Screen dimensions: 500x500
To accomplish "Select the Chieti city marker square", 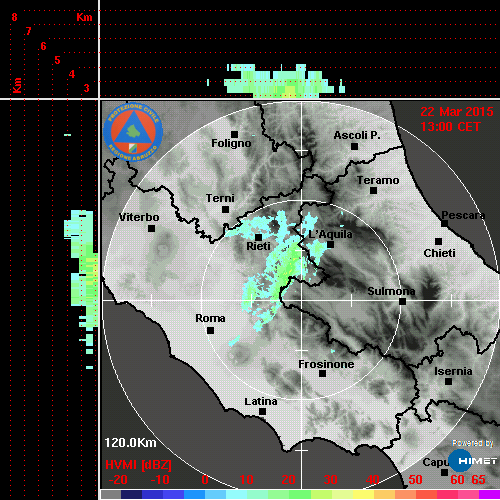I will [439, 241].
